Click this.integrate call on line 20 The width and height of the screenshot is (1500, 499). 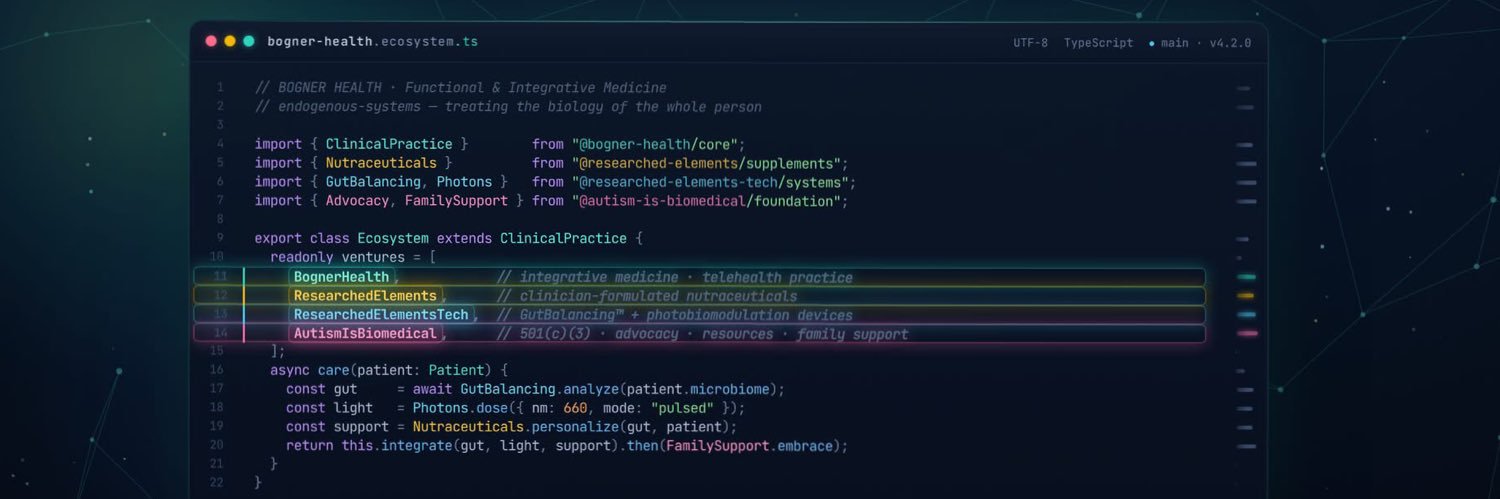397,446
